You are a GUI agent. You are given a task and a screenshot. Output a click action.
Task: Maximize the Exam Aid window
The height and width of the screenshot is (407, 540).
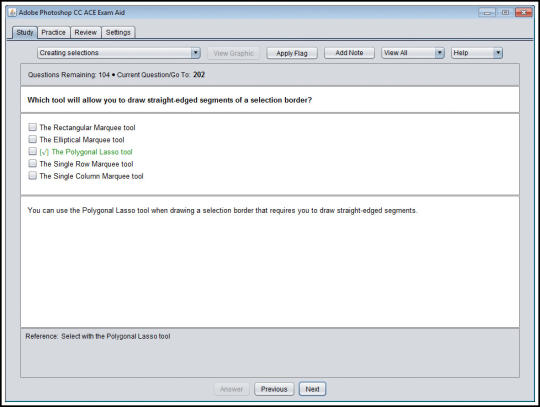(505, 13)
